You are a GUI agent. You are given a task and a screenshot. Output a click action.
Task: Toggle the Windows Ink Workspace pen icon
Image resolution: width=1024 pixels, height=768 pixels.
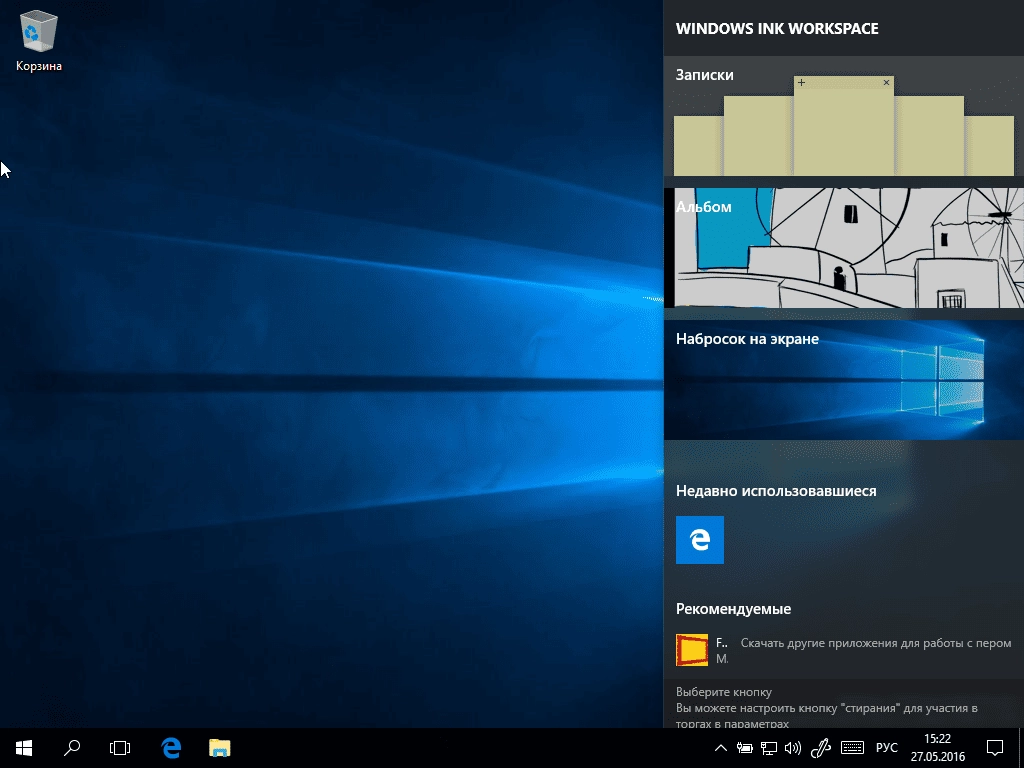click(x=820, y=748)
